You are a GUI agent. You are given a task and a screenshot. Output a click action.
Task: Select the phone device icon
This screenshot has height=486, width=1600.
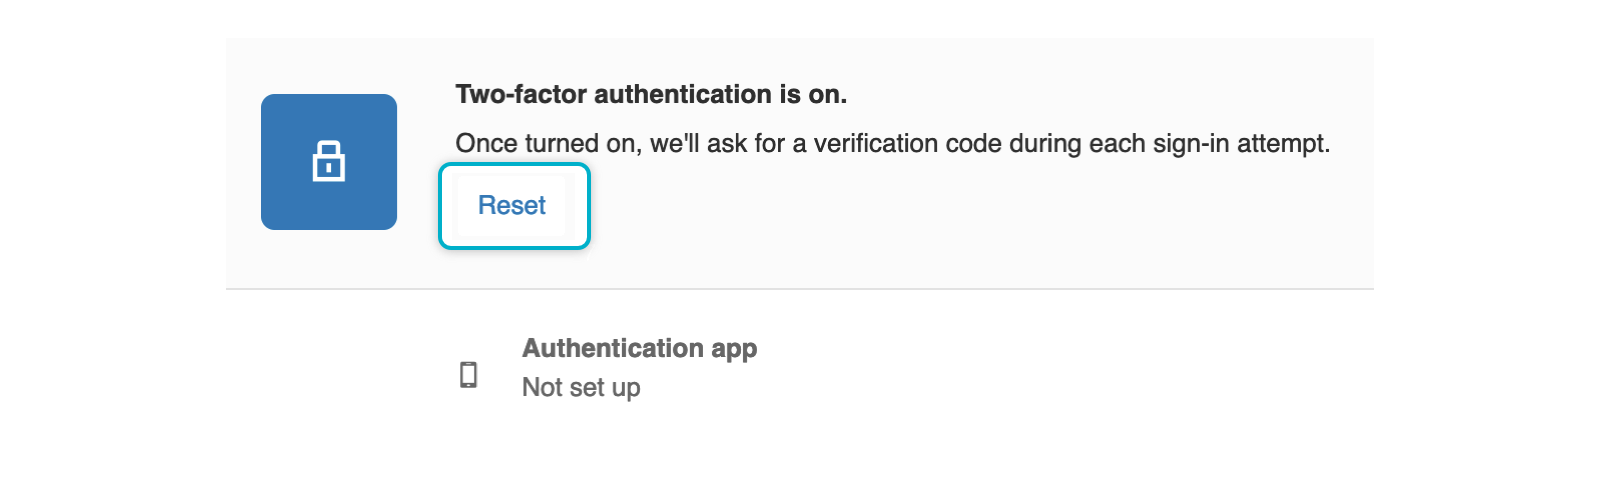tap(468, 375)
